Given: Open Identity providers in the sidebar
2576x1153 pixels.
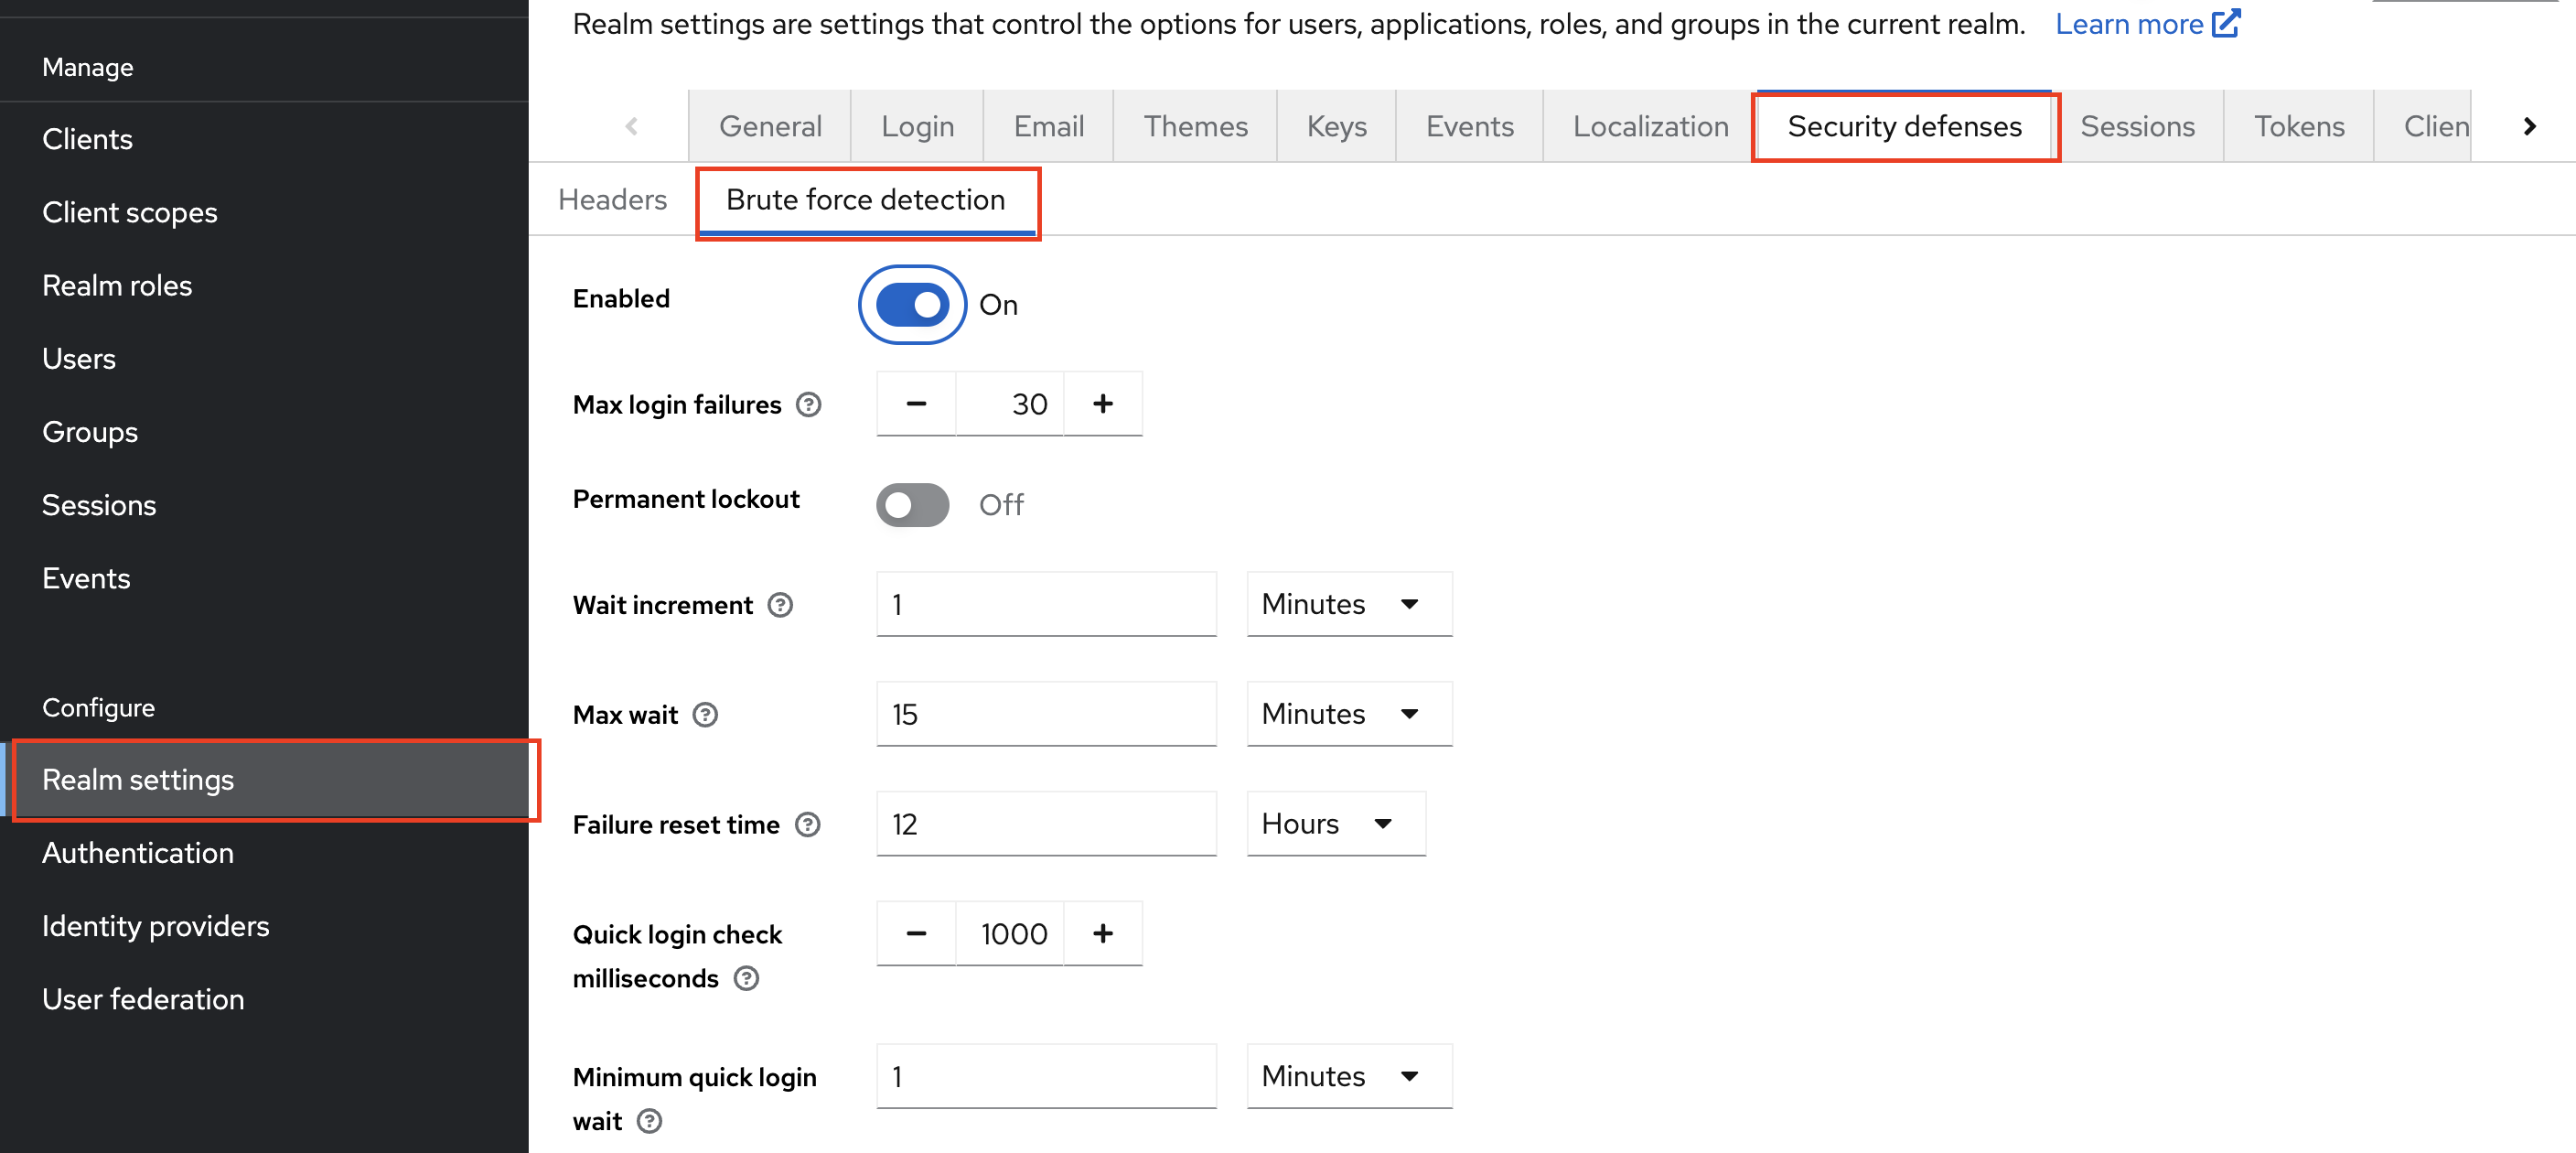Looking at the screenshot, I should click(x=264, y=925).
